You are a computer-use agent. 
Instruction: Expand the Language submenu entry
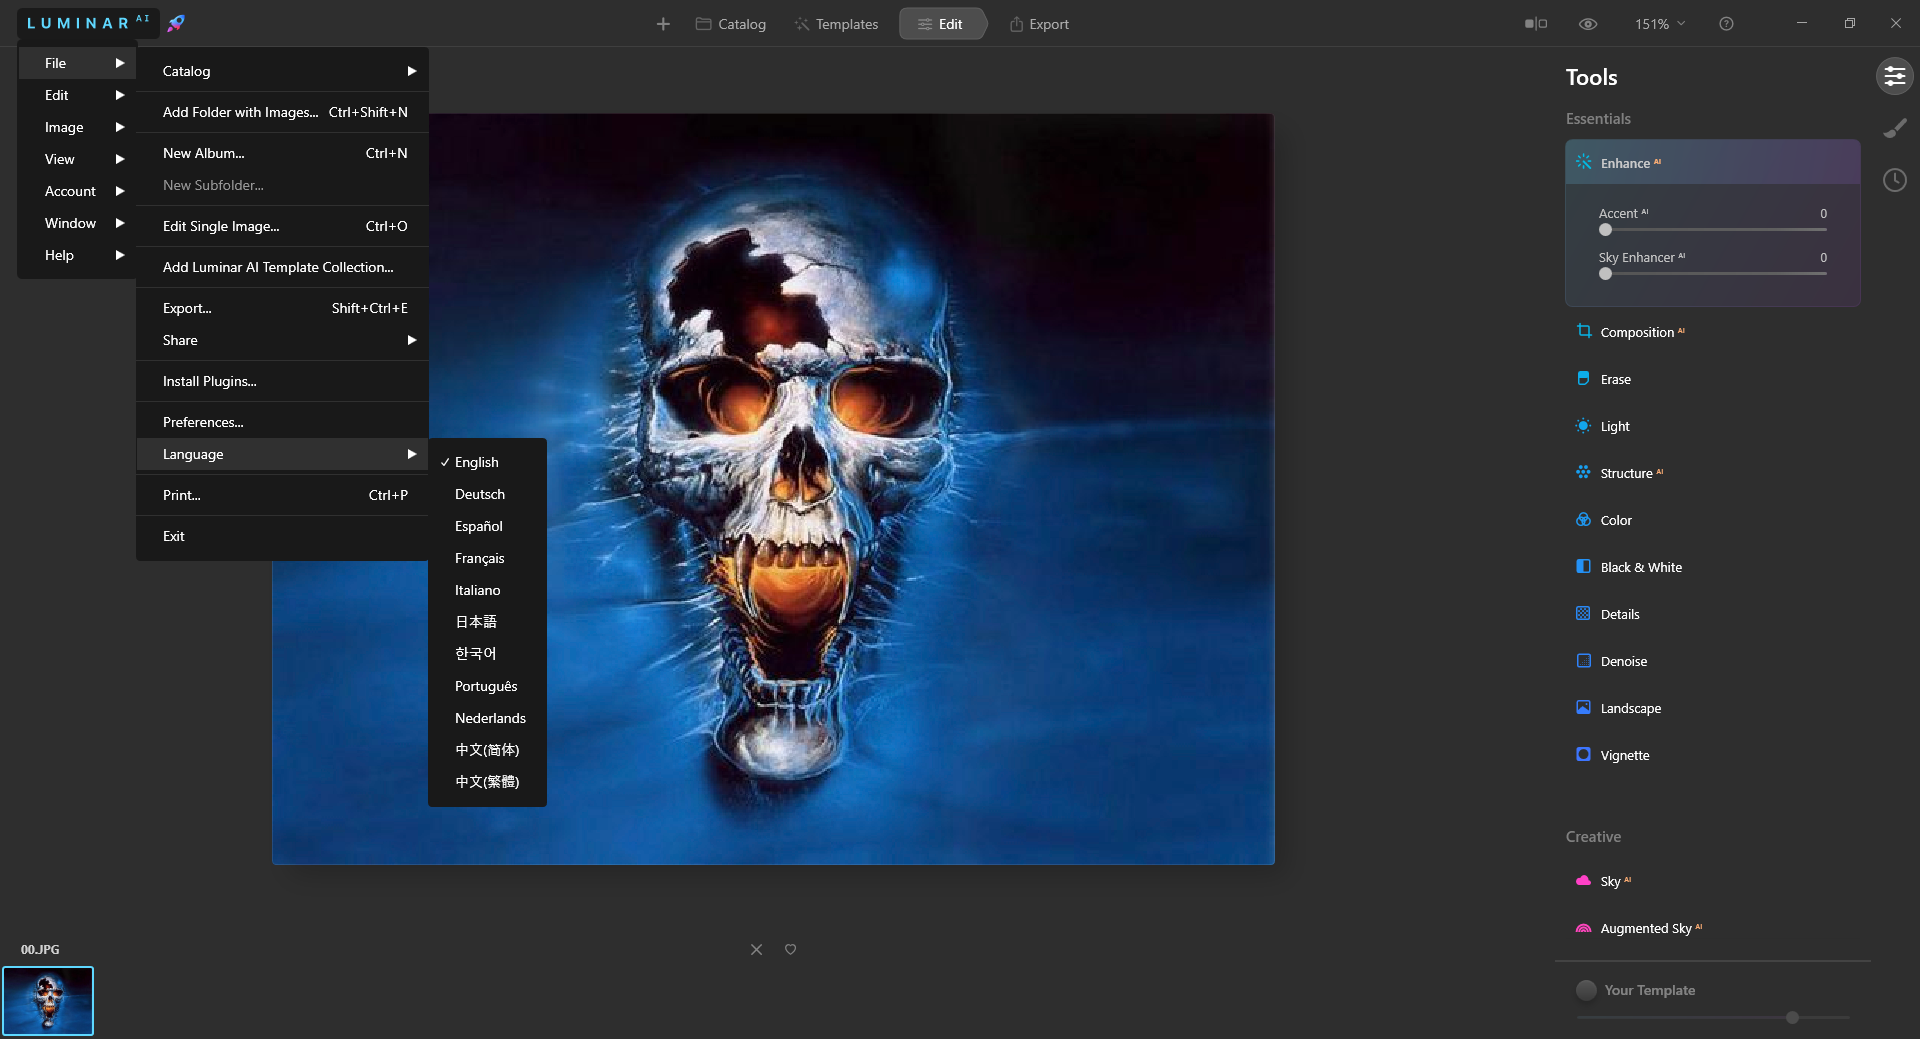click(x=282, y=454)
